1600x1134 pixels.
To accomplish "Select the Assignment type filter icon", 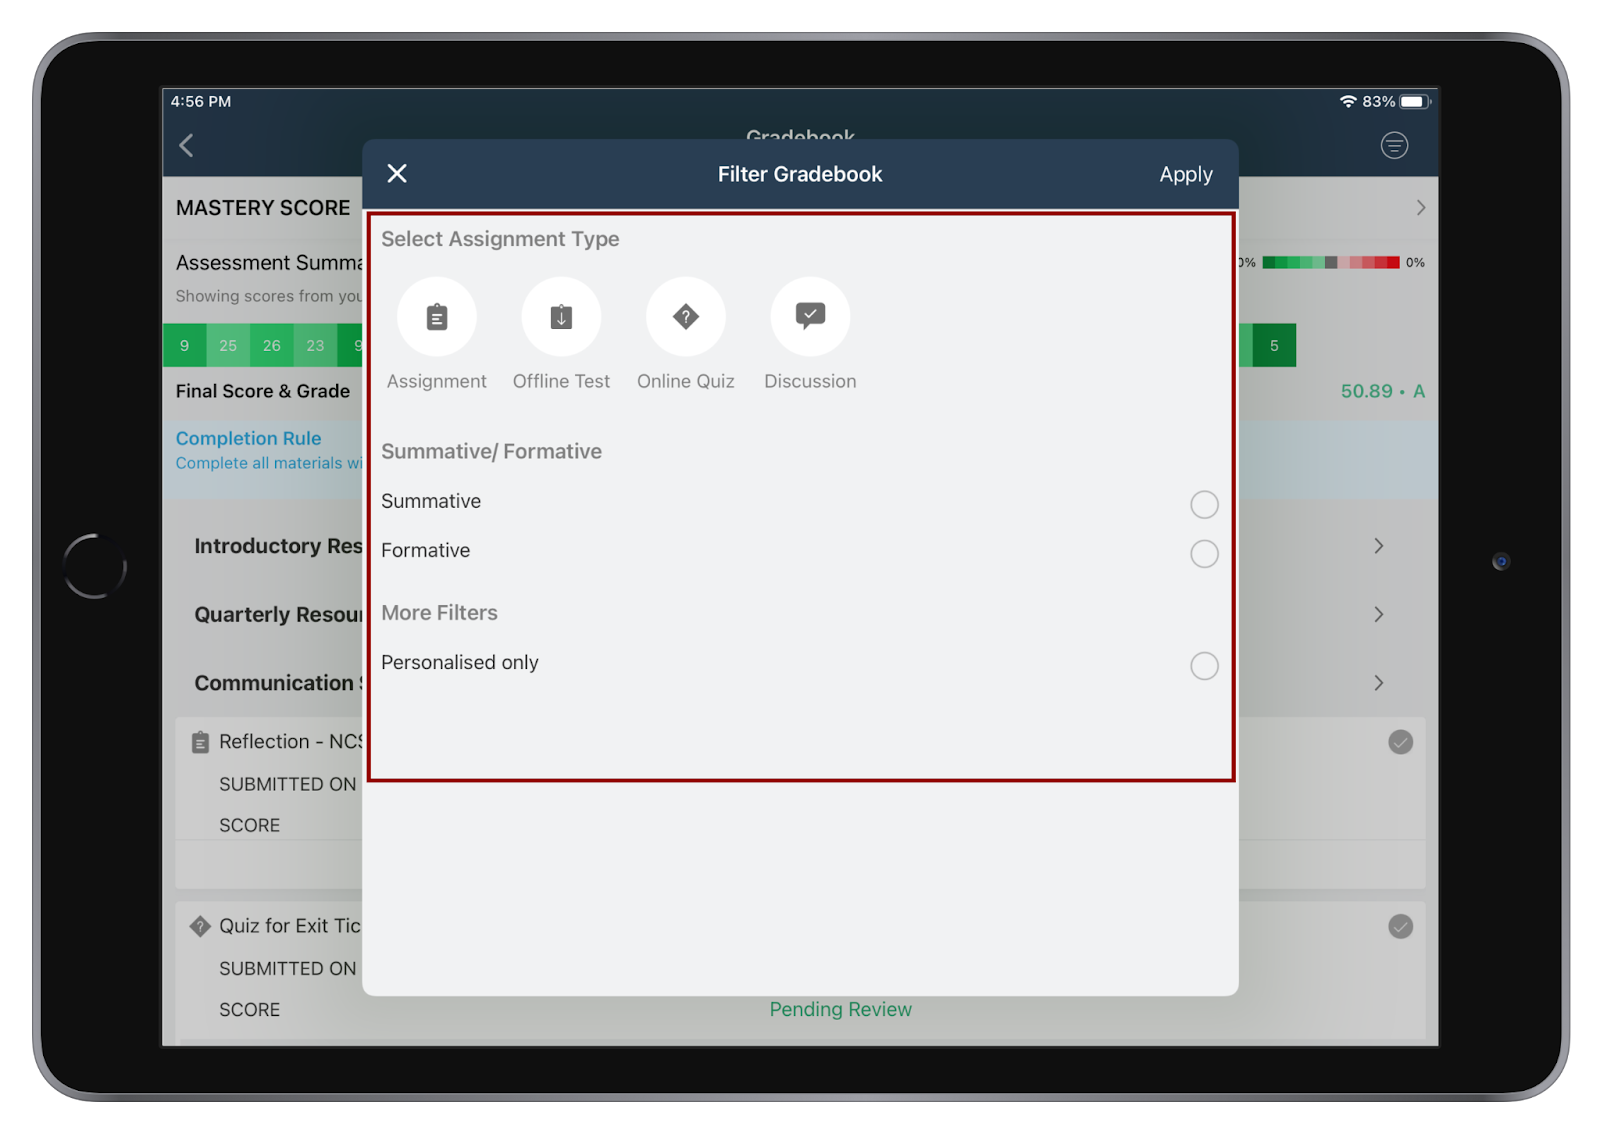I will [436, 317].
